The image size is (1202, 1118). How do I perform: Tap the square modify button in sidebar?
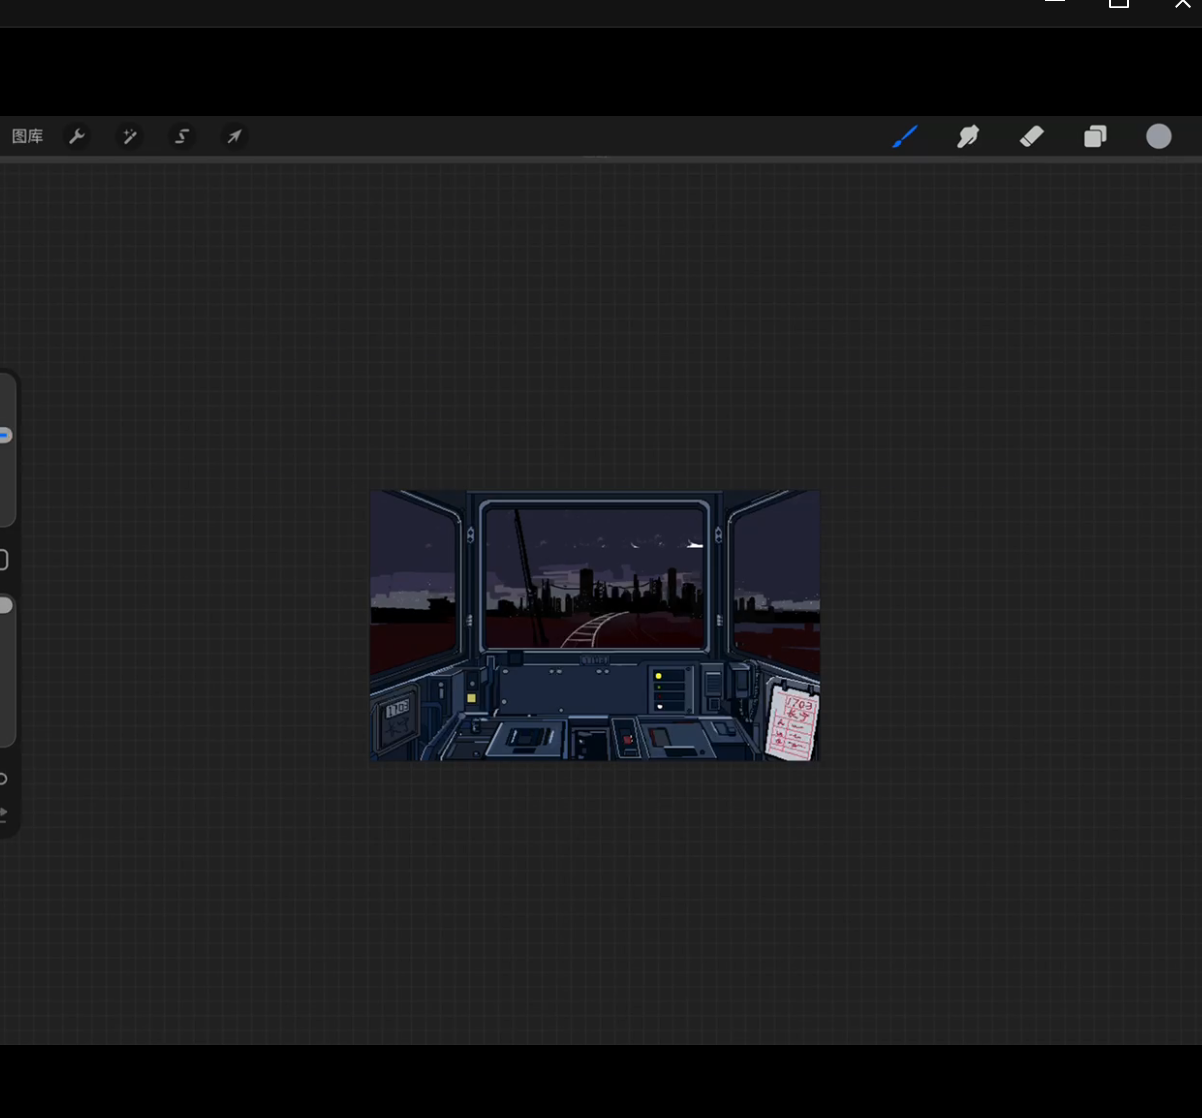pyautogui.click(x=3, y=560)
